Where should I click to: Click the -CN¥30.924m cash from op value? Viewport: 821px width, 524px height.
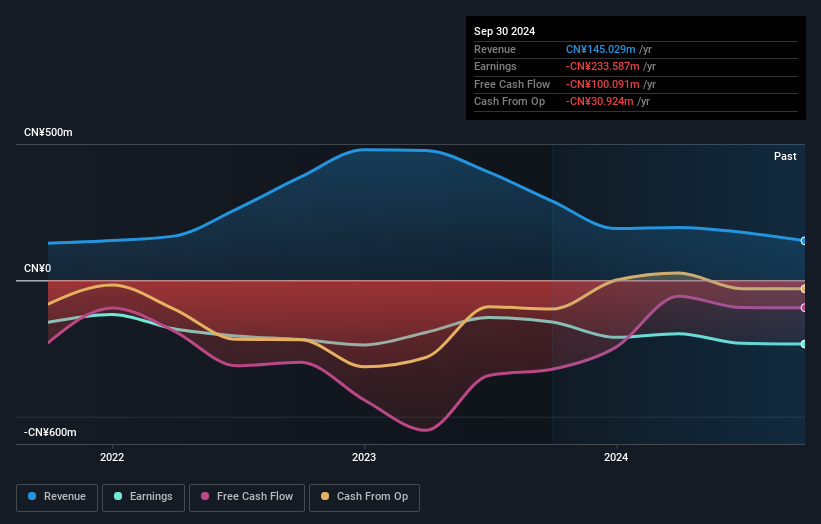(x=600, y=102)
